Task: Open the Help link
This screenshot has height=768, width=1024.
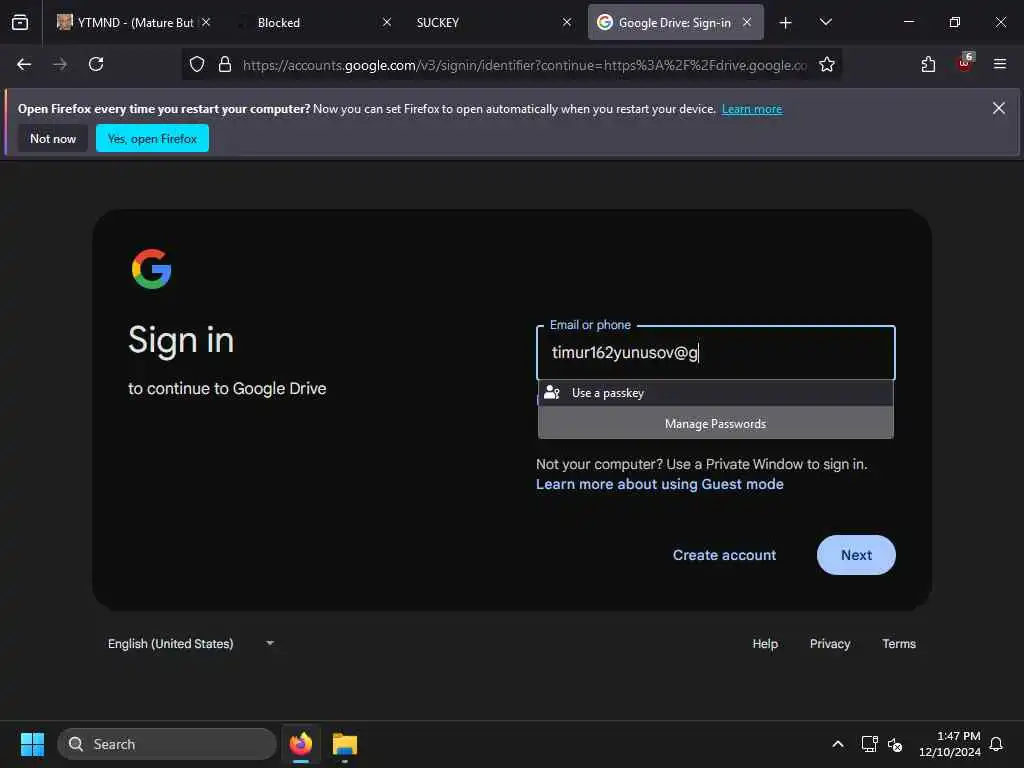Action: [765, 643]
